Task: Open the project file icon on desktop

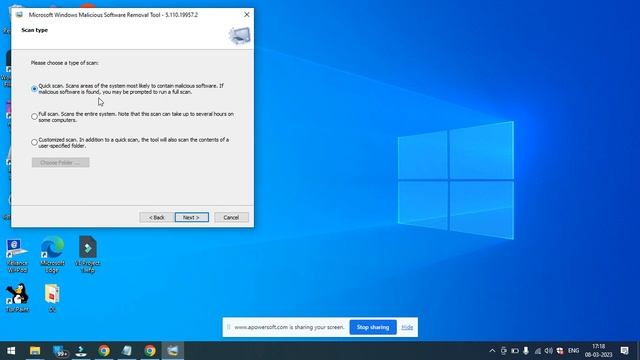Action: coord(88,254)
